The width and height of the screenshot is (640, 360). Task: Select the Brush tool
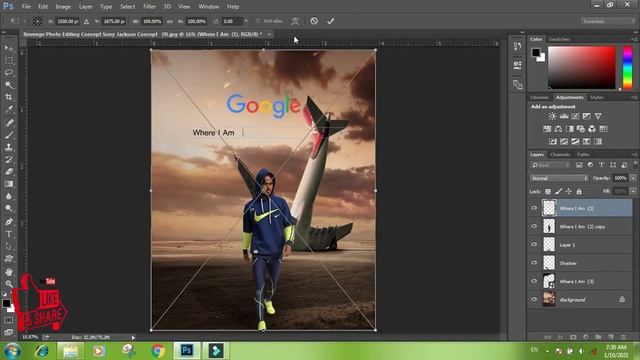(9, 135)
